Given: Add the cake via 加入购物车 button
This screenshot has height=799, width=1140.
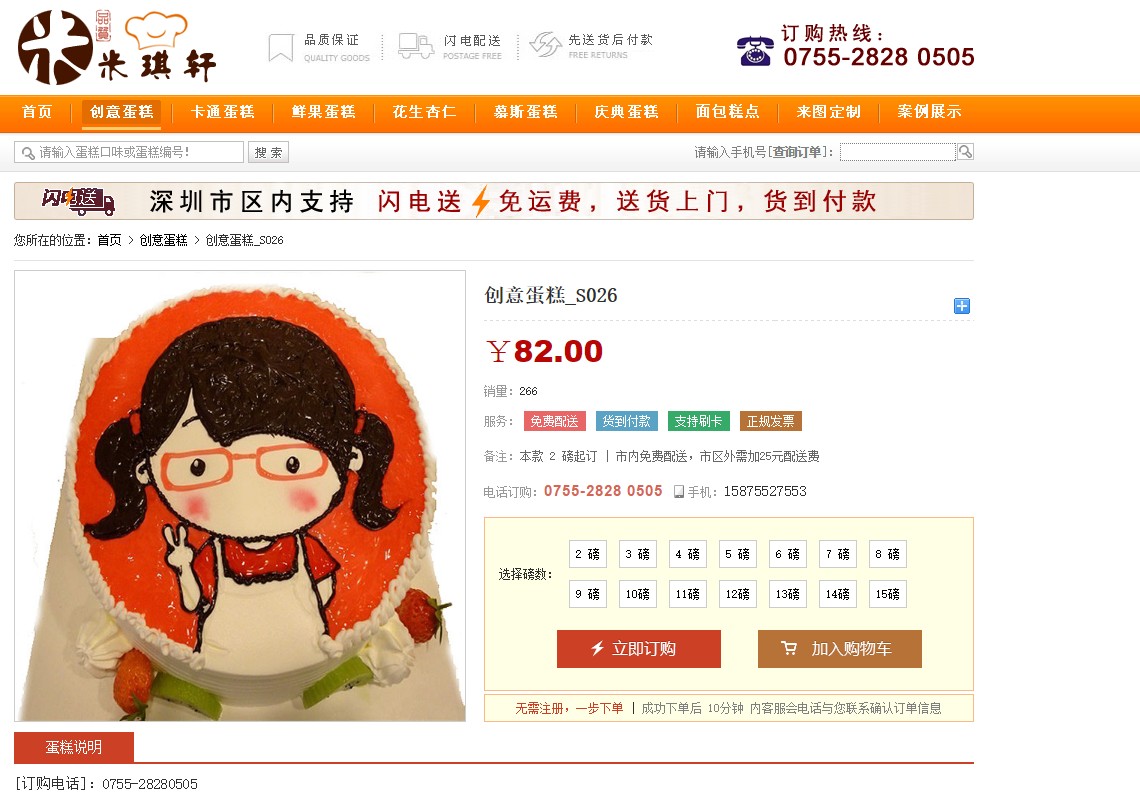Looking at the screenshot, I should pos(840,649).
